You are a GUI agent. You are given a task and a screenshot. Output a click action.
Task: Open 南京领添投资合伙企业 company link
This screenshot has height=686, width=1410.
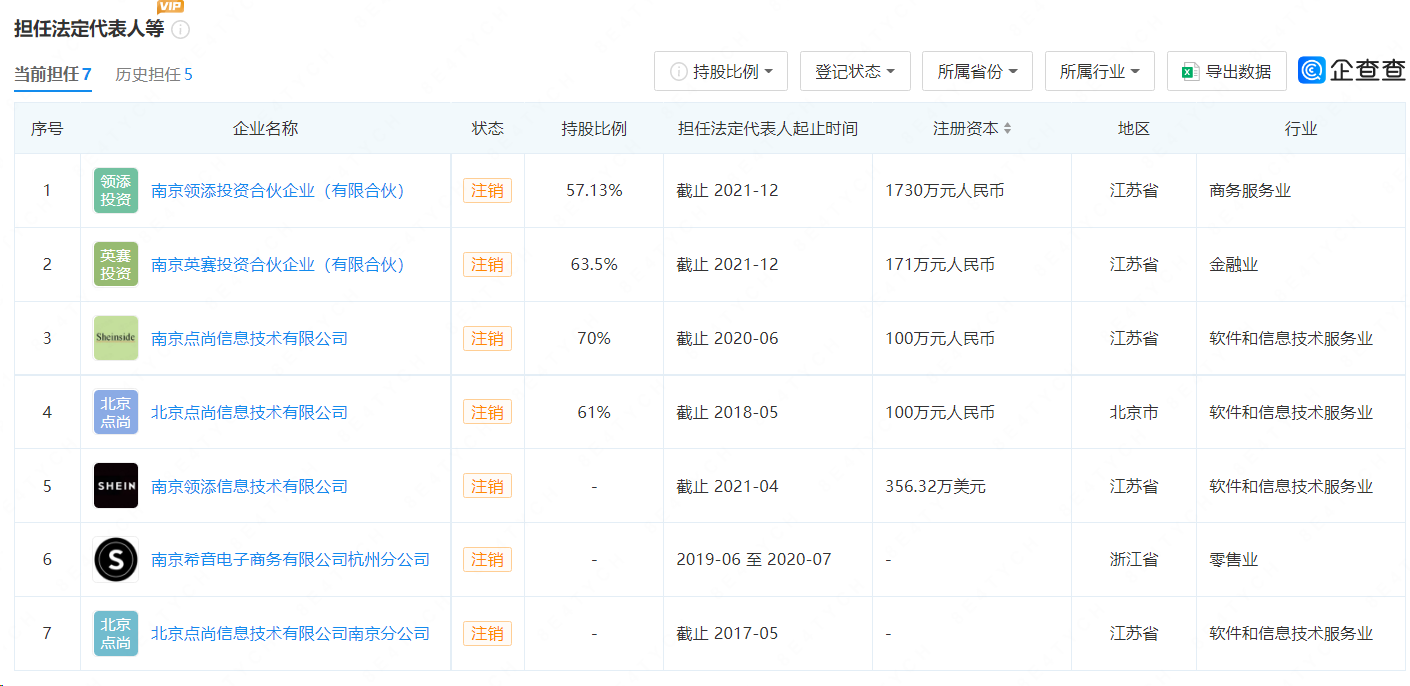tap(278, 190)
